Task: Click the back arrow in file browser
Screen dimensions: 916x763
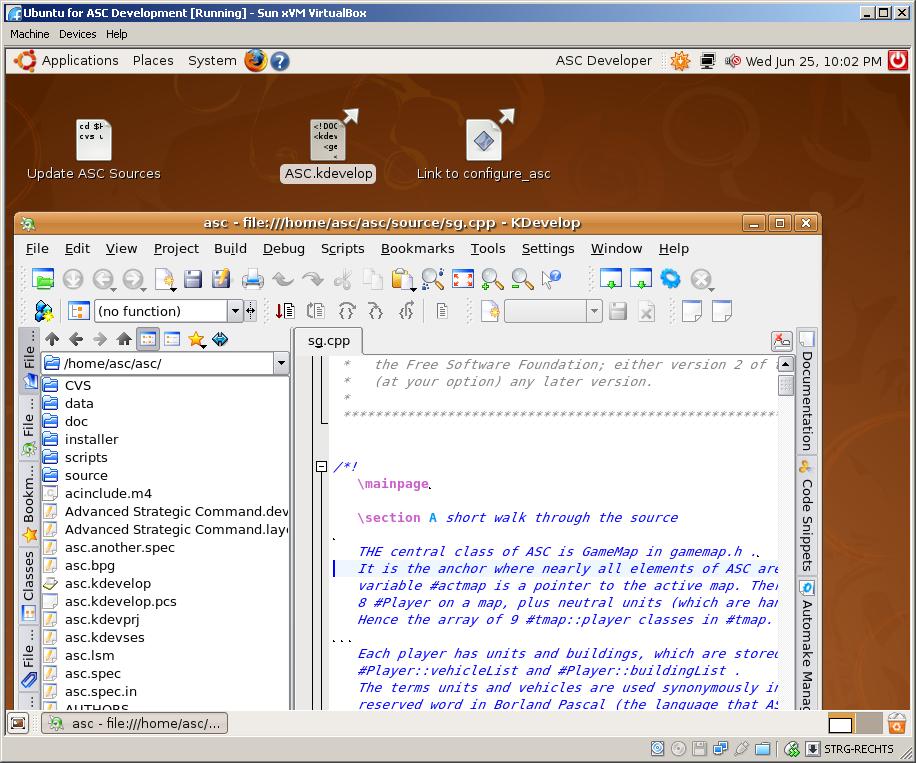Action: [76, 339]
